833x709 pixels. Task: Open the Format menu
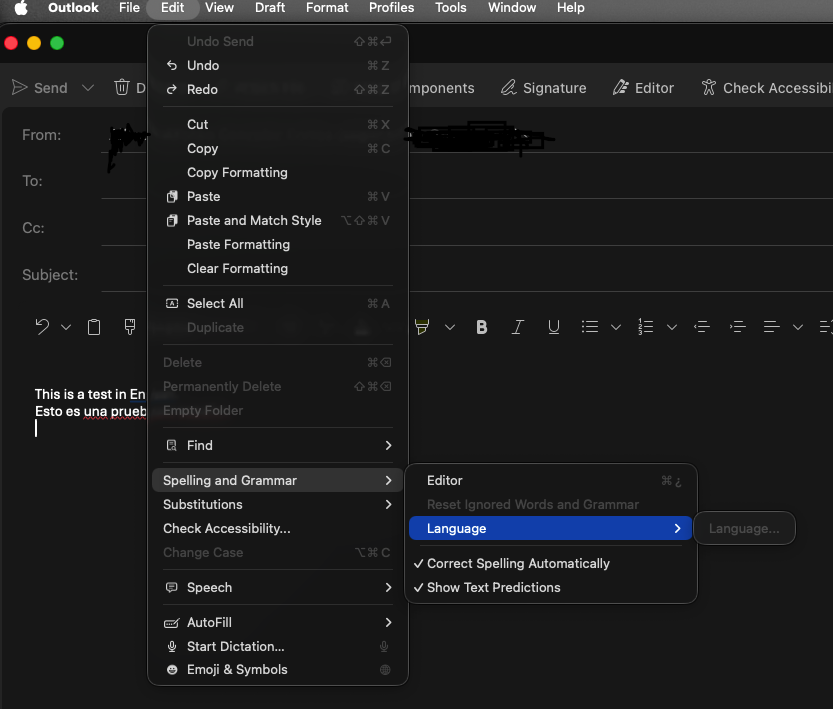click(327, 8)
